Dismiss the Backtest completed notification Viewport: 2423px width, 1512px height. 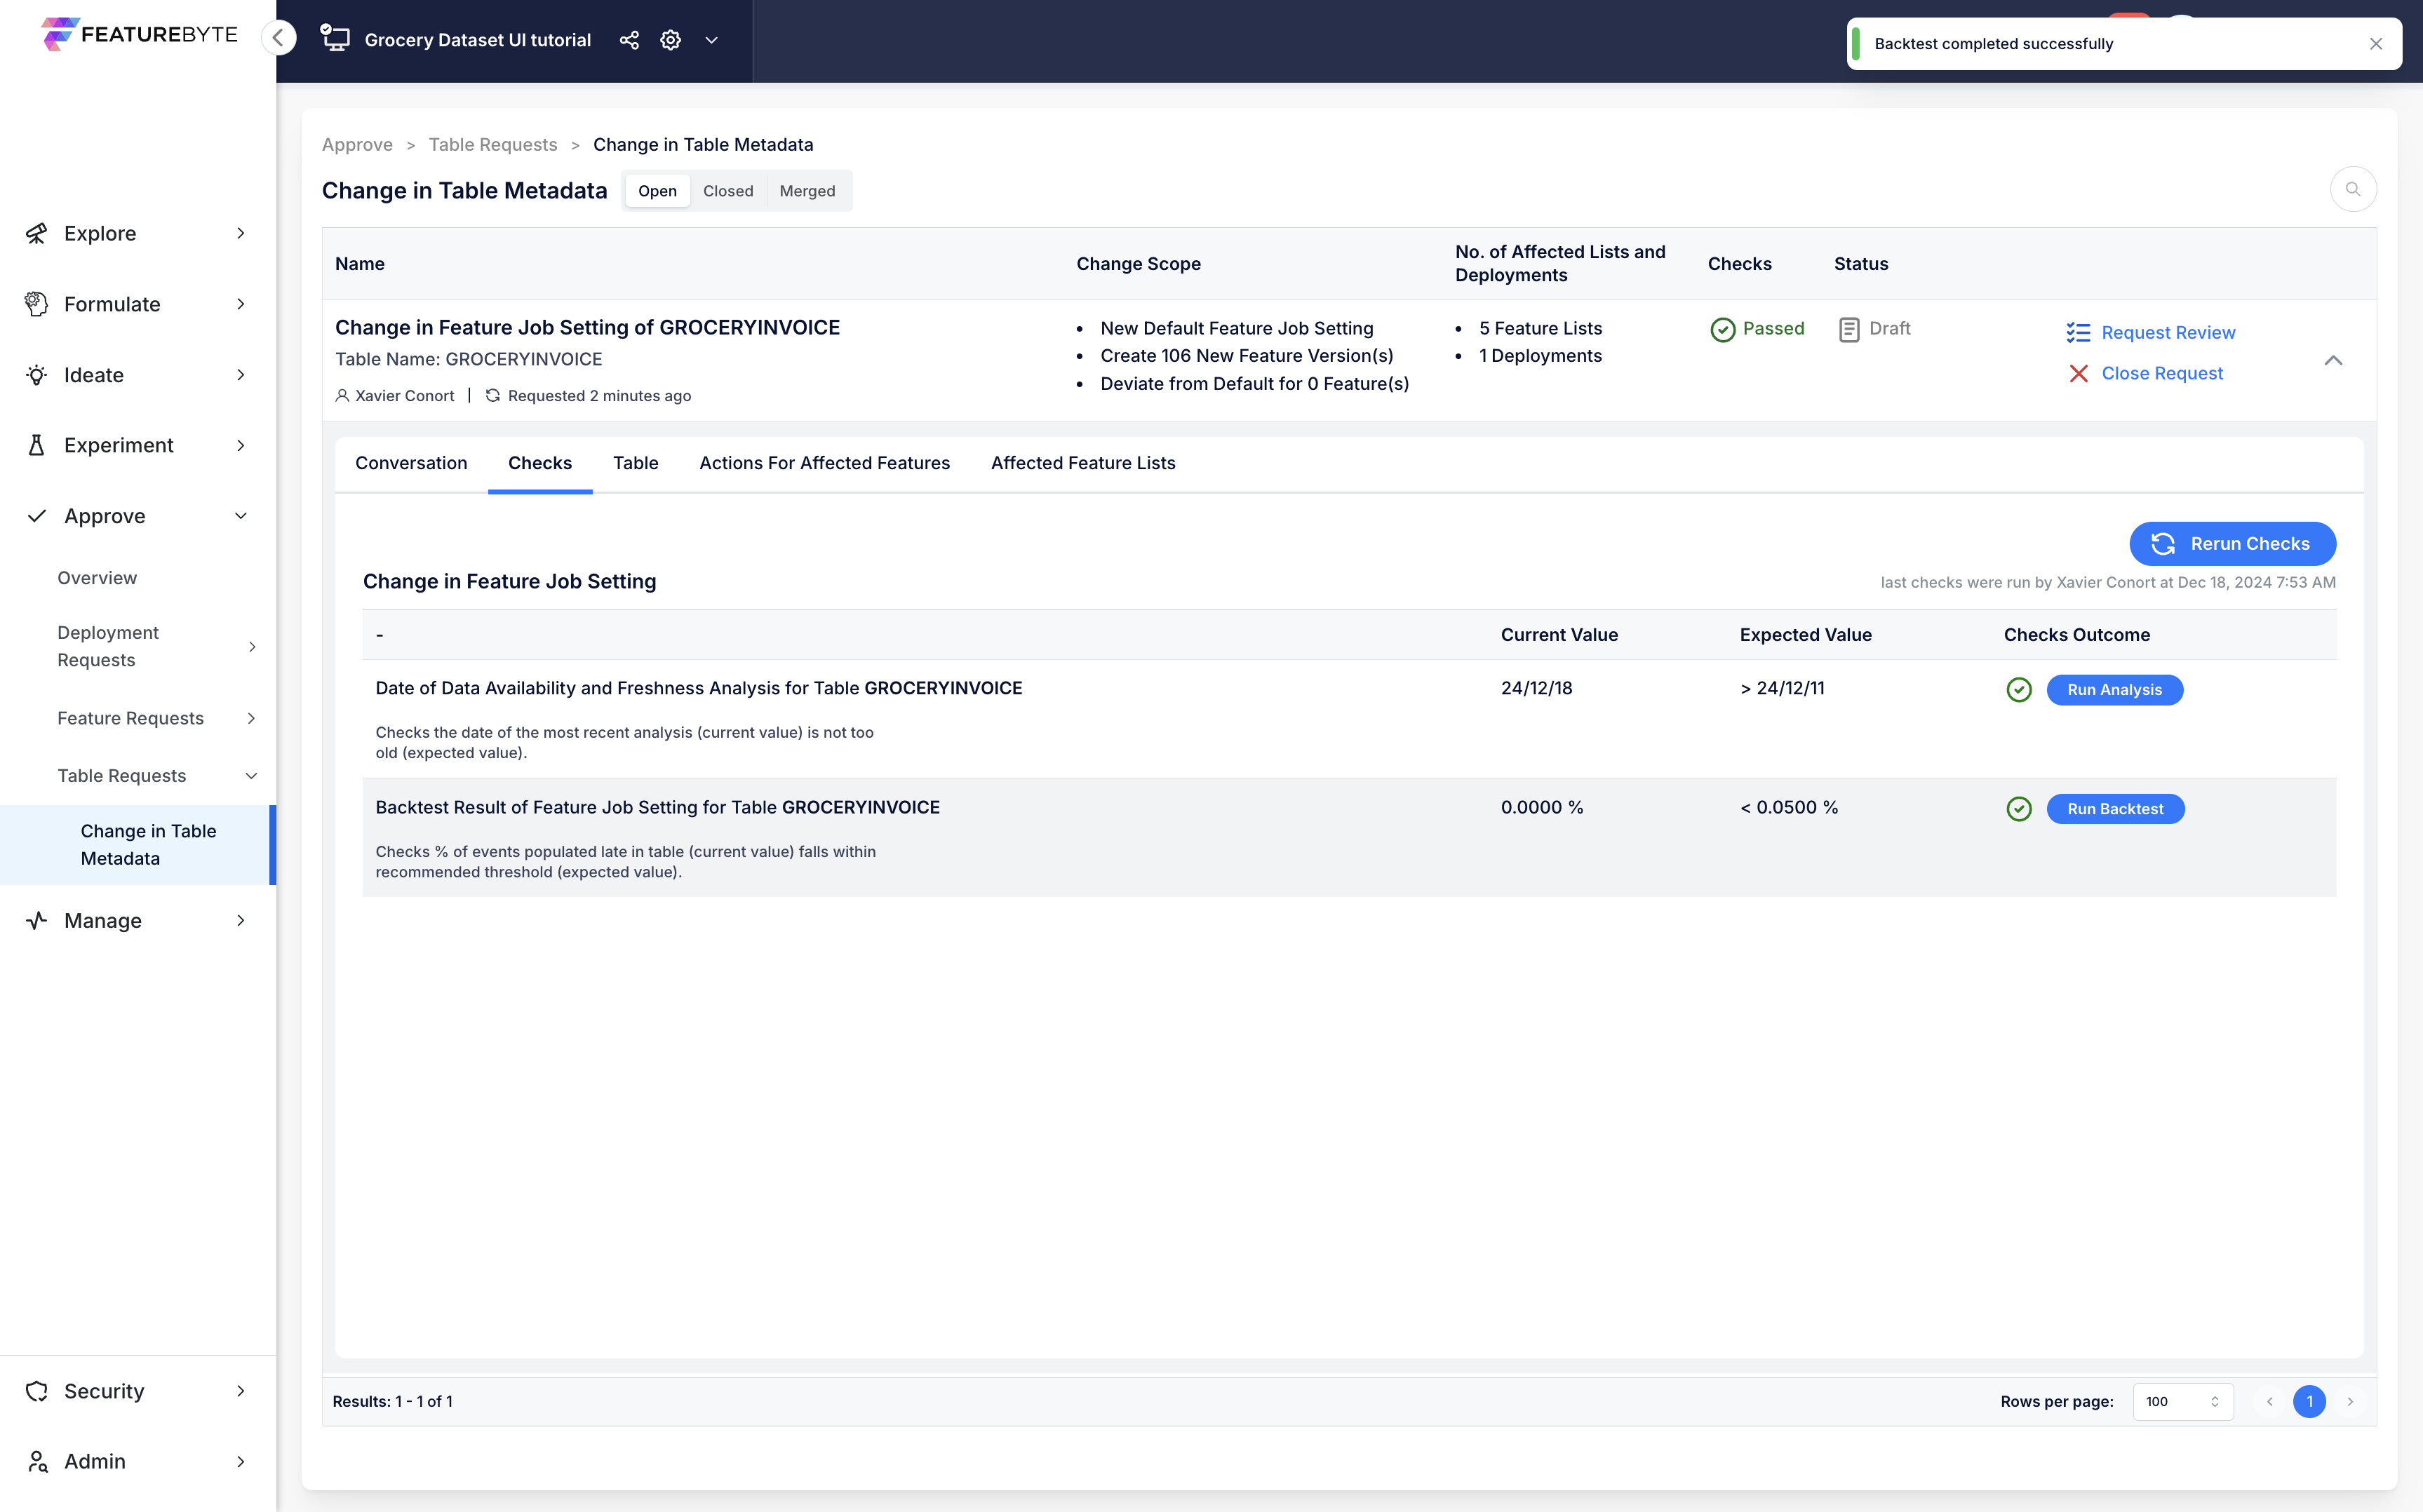[2376, 43]
